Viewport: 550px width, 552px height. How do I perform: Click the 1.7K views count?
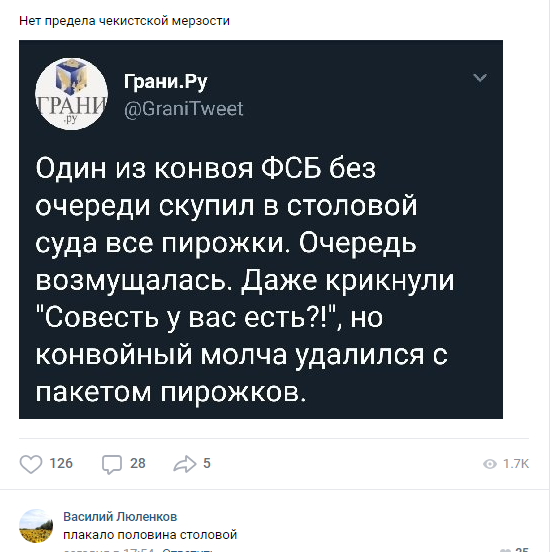point(516,464)
